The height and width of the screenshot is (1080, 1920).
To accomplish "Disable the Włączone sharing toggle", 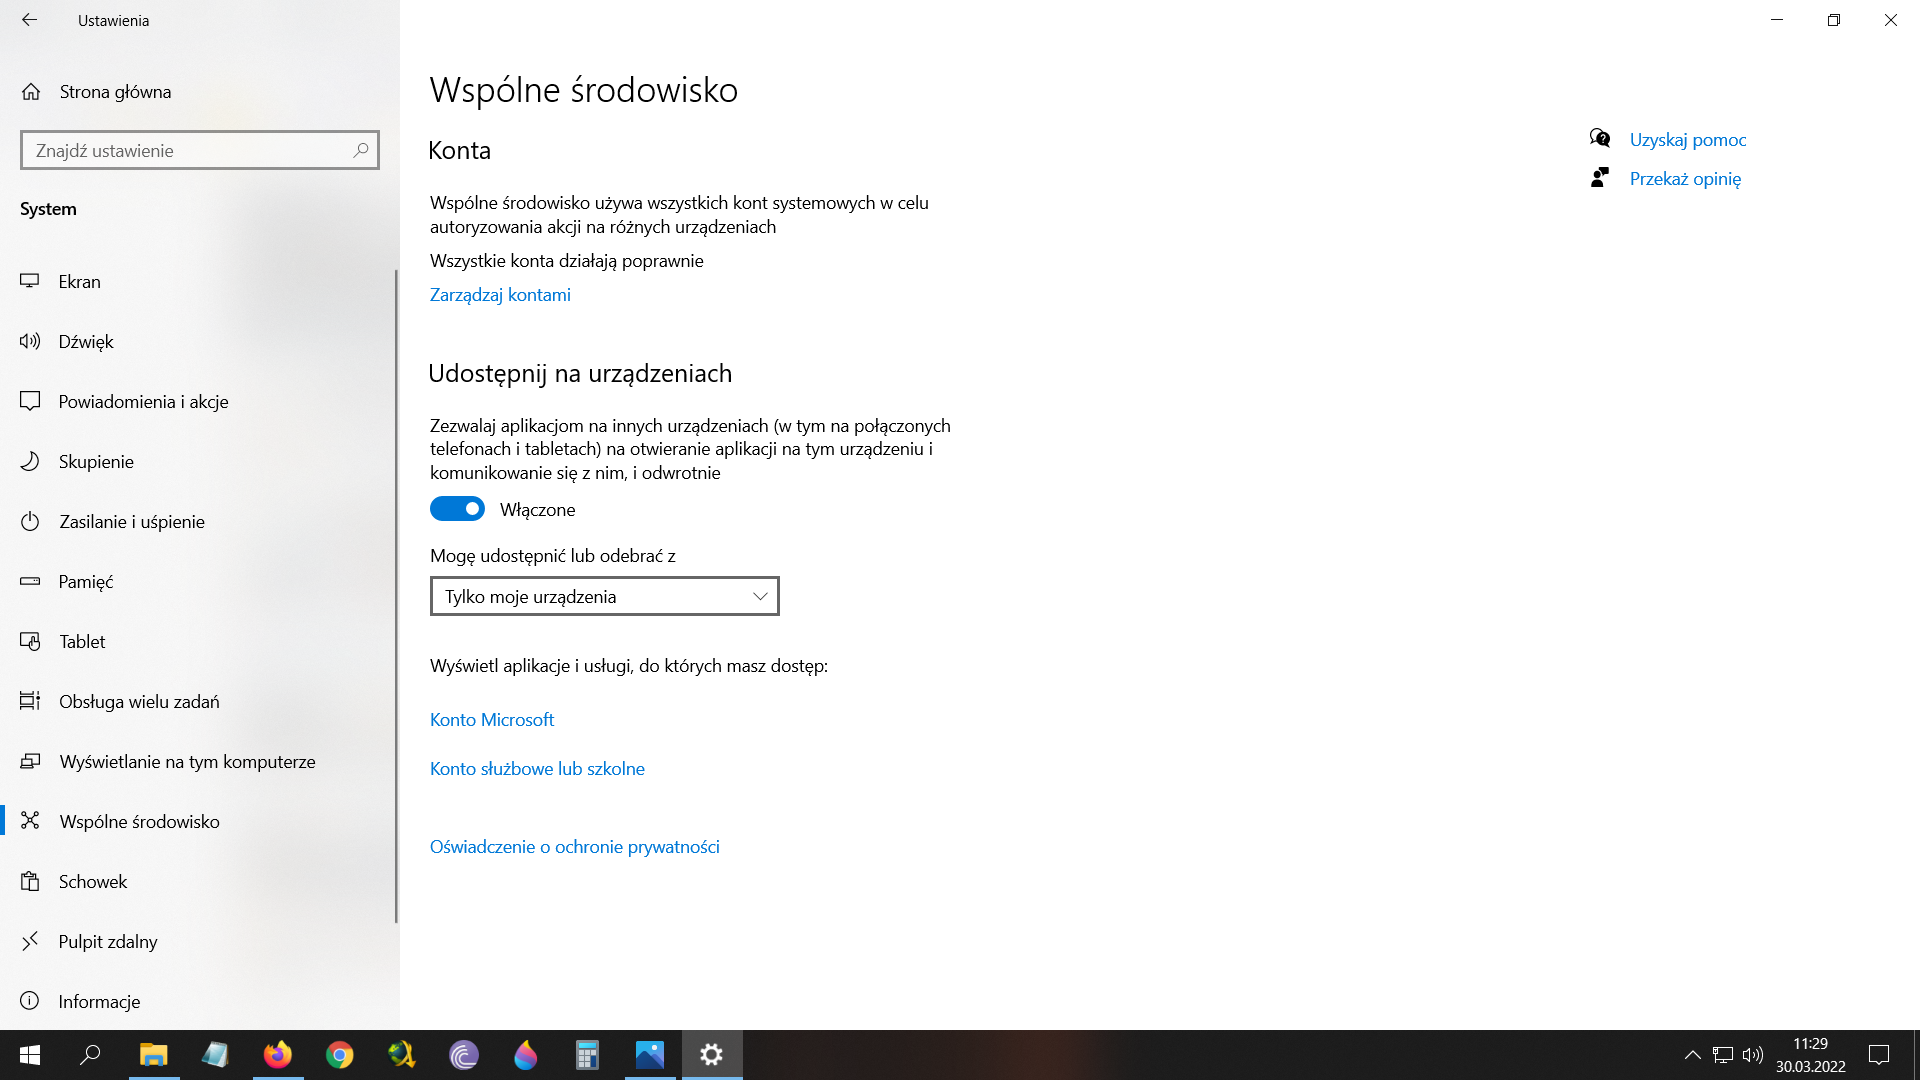I will coord(457,509).
